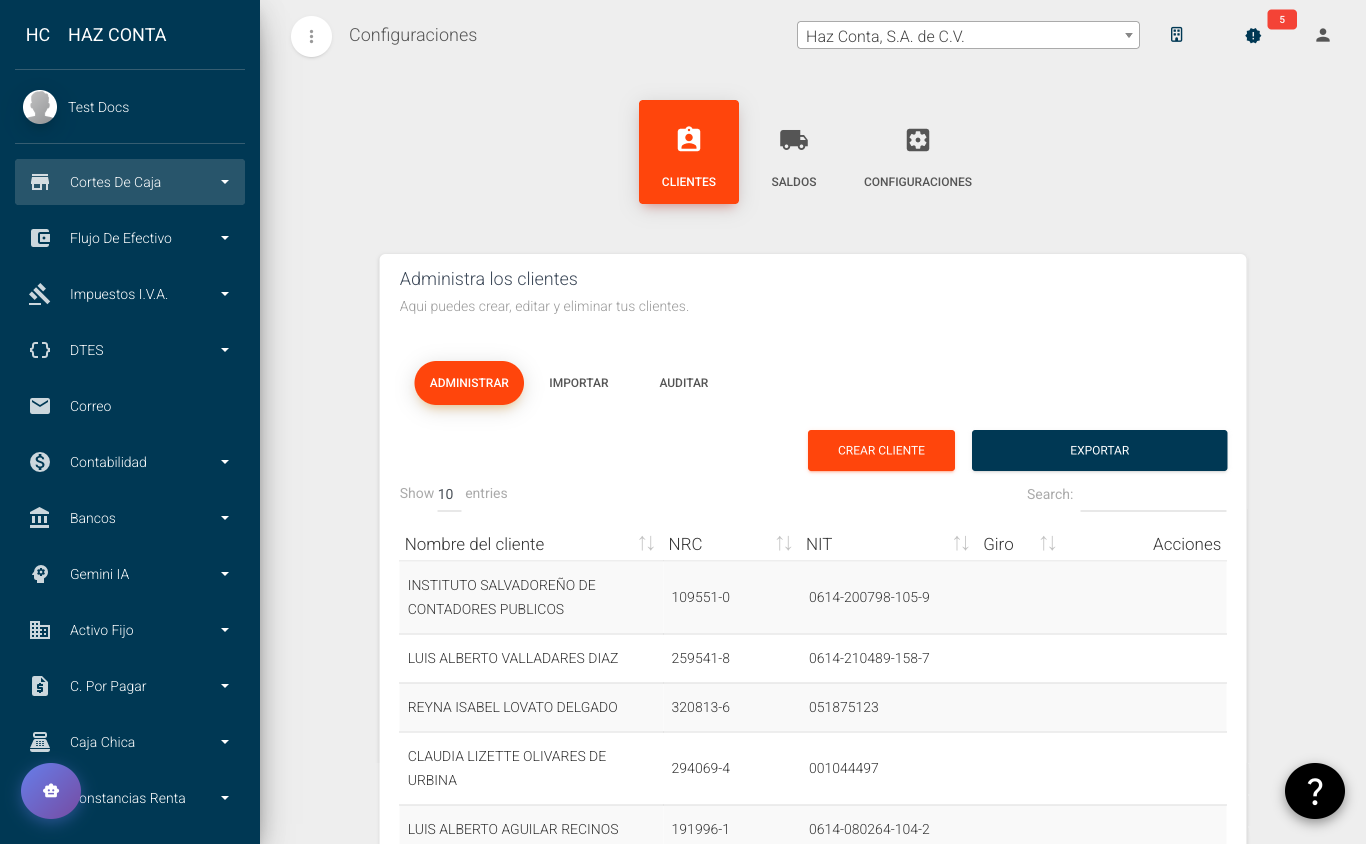Click the user profile icon in header
This screenshot has width=1366, height=844.
[x=1322, y=36]
